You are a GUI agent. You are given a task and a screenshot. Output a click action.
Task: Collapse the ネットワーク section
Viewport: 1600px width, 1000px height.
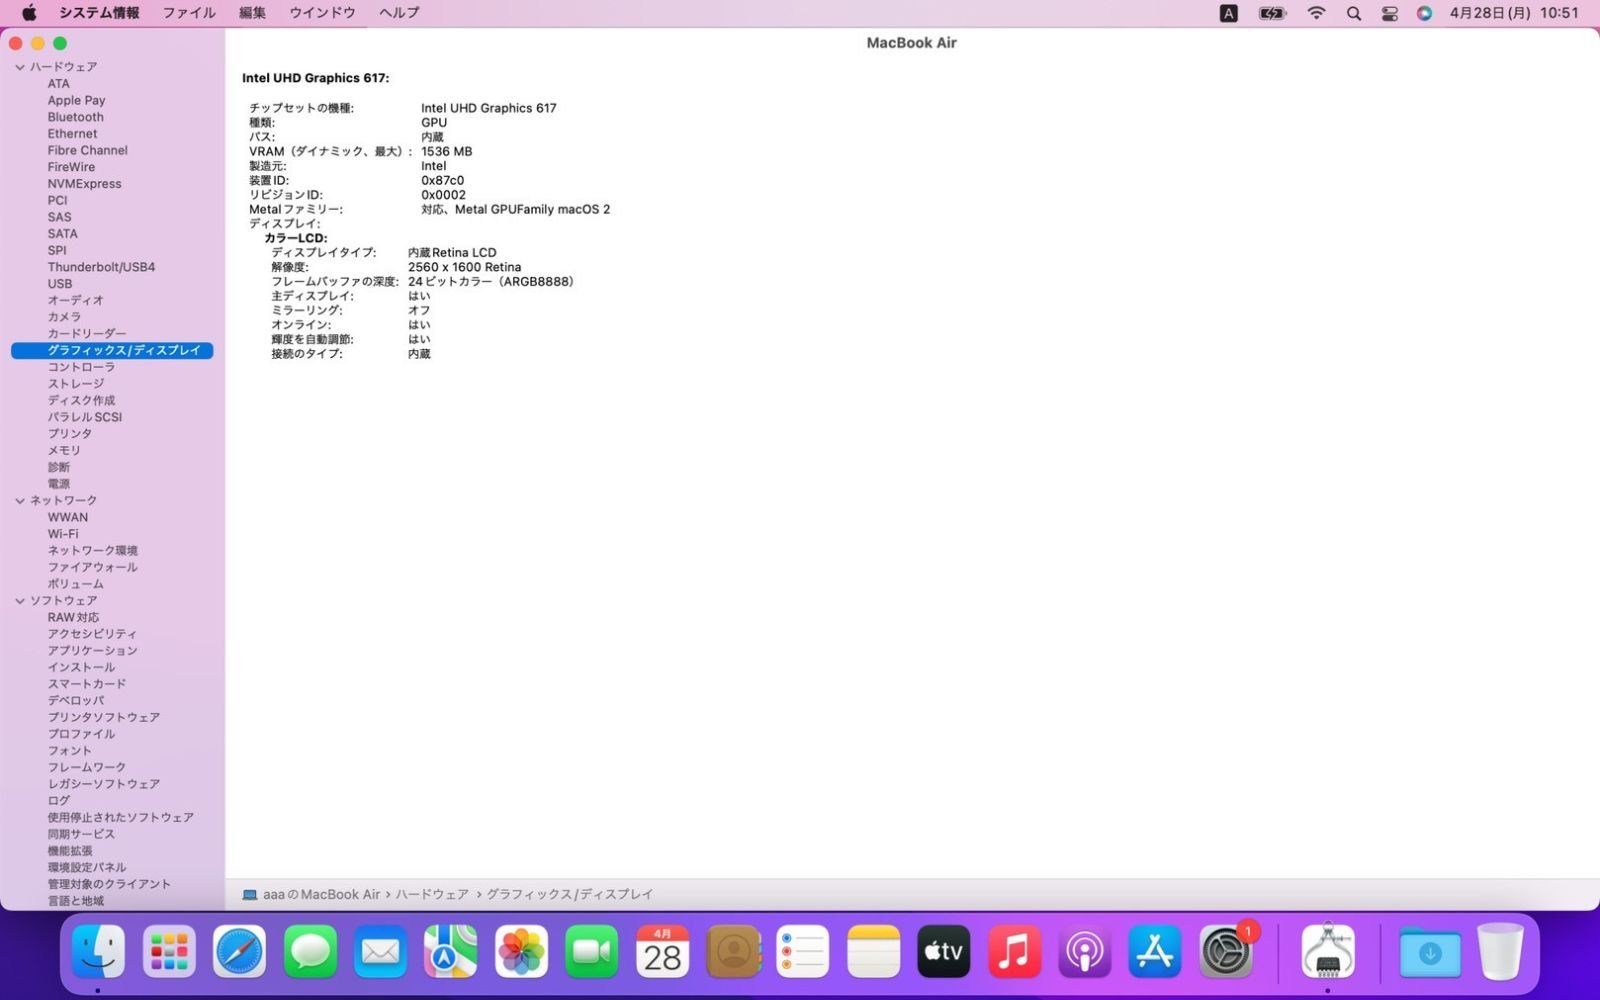tap(20, 500)
